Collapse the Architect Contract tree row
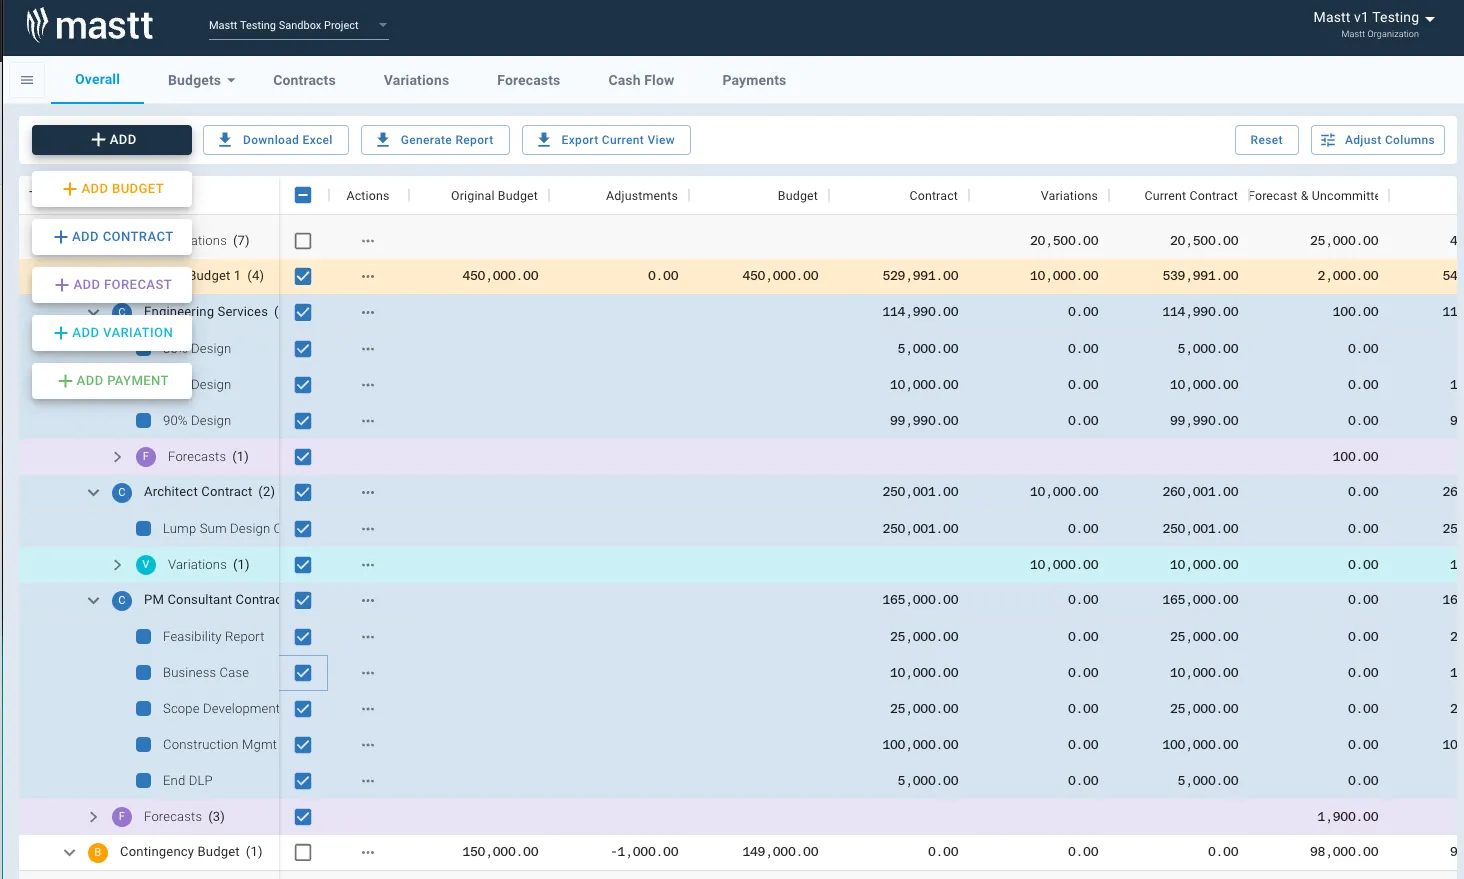Viewport: 1464px width, 879px height. click(x=93, y=492)
